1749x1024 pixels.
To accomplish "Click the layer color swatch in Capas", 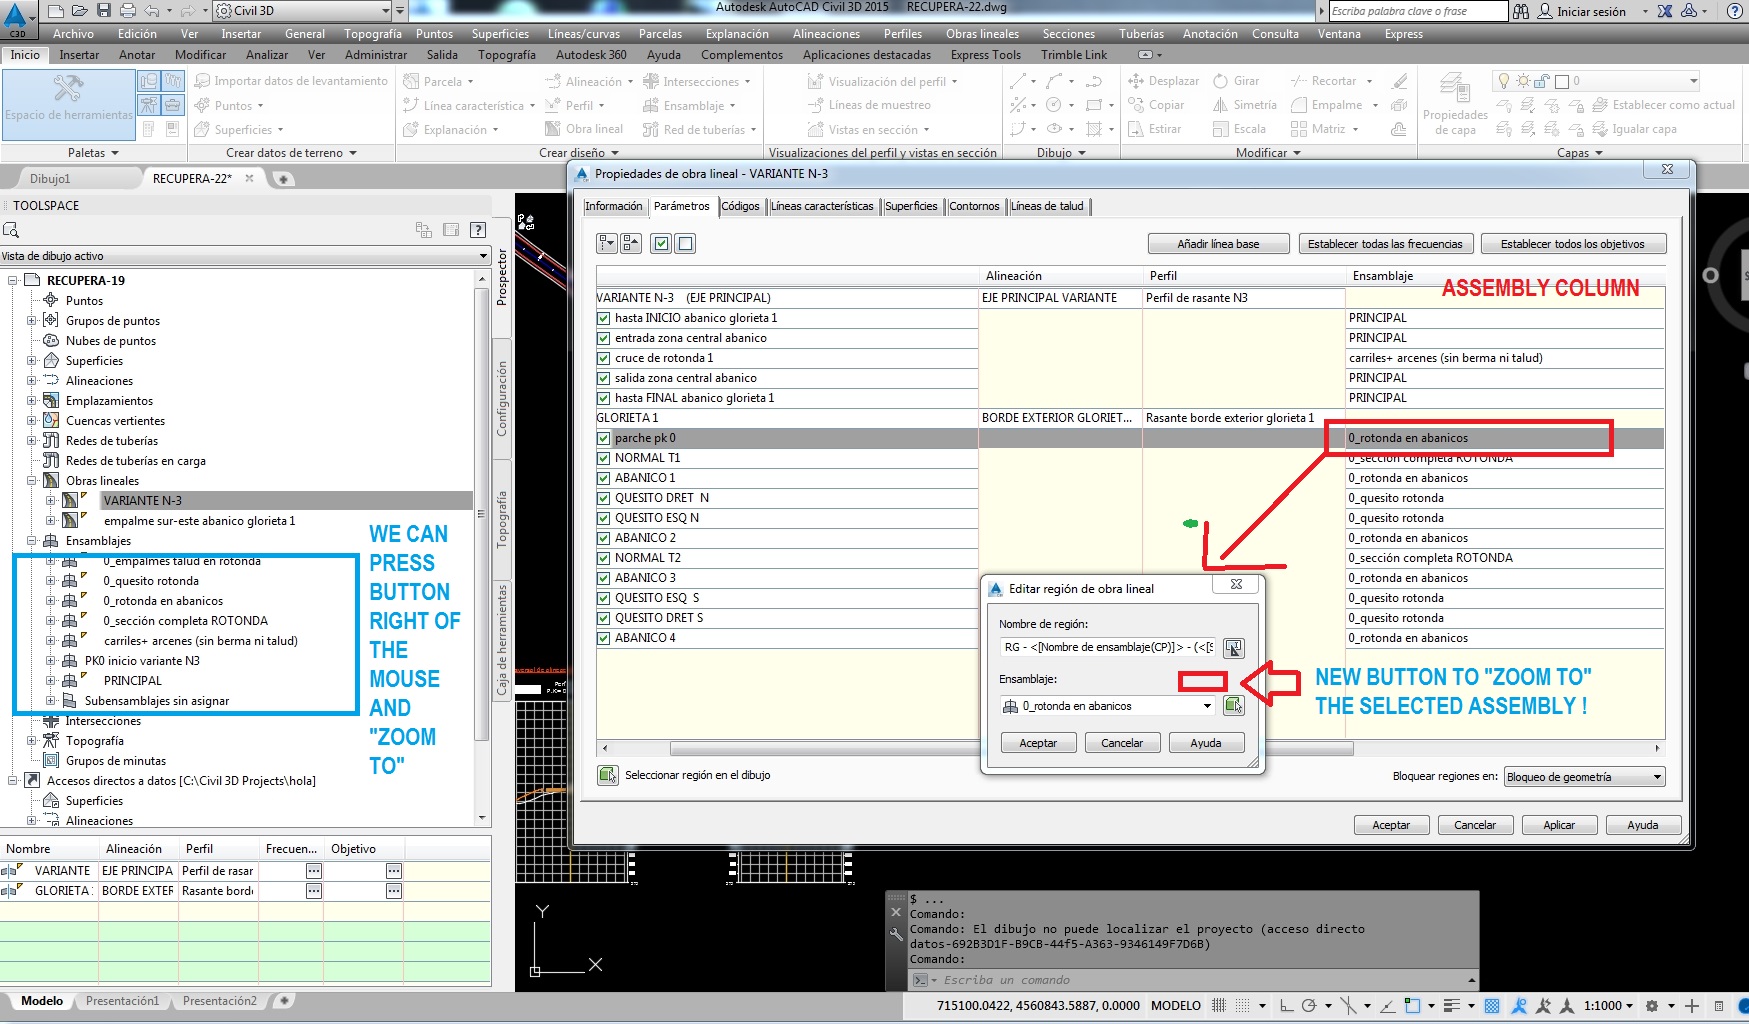I will pos(1562,81).
